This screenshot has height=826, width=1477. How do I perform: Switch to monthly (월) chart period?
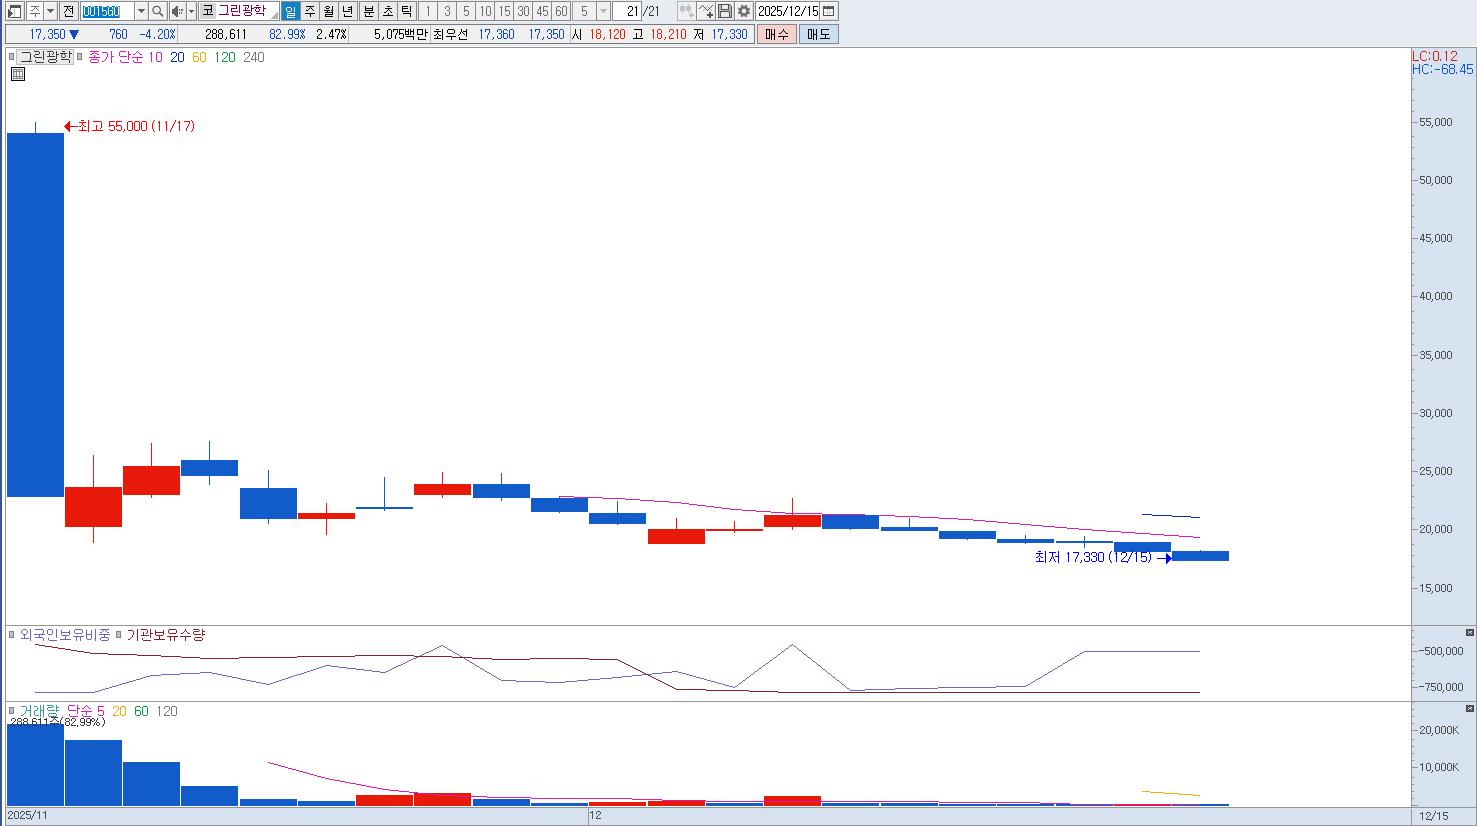[329, 11]
